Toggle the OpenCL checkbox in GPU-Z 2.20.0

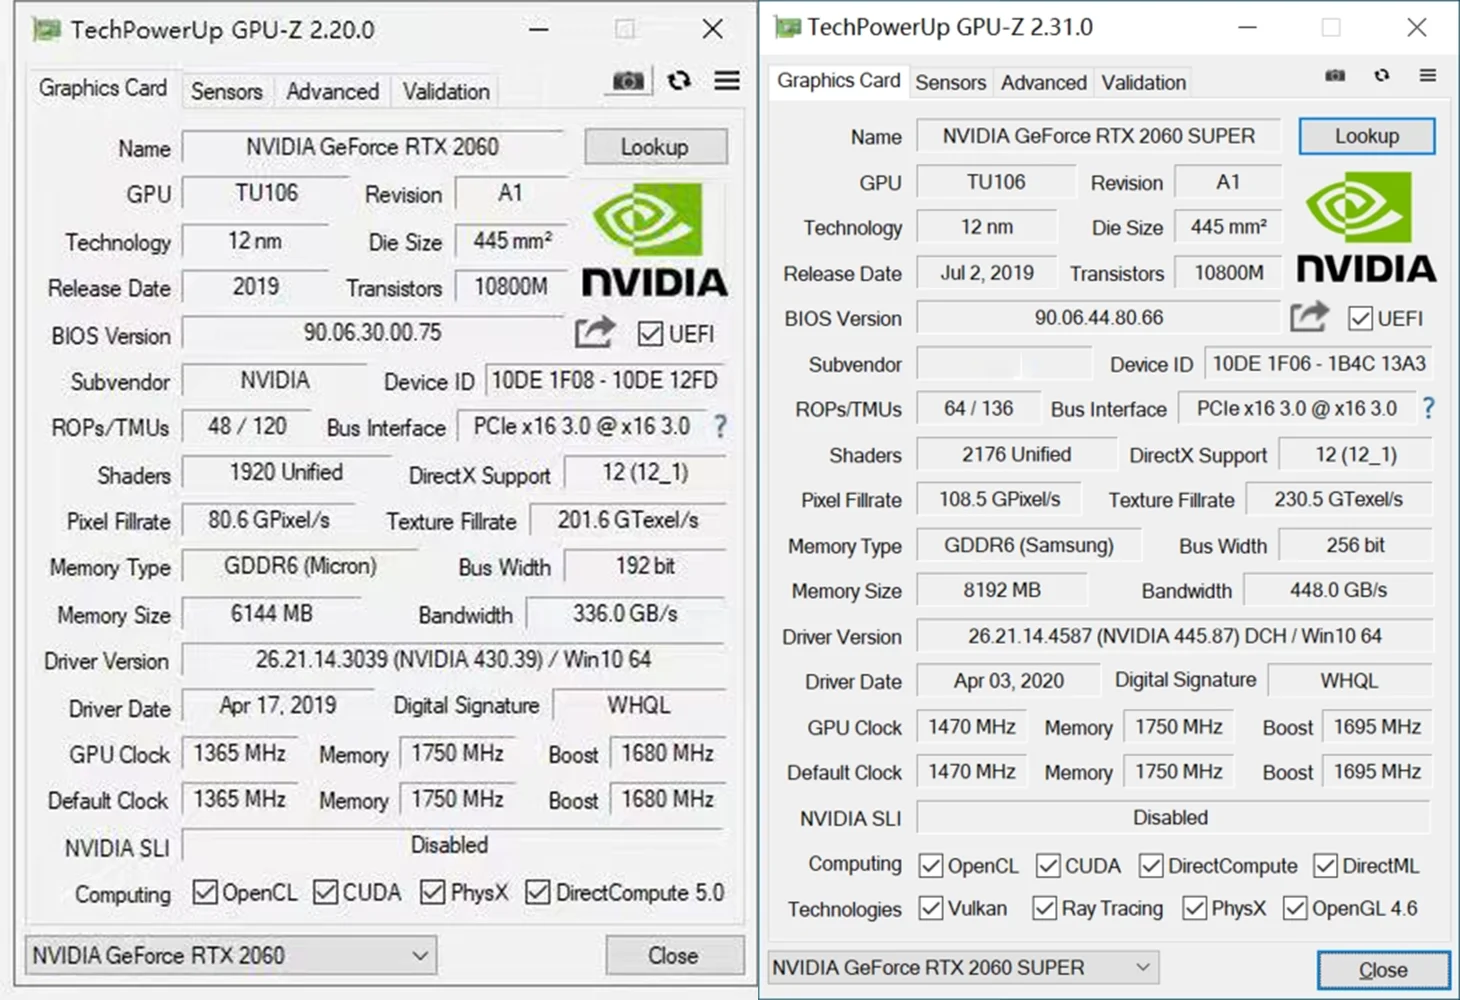[x=205, y=891]
